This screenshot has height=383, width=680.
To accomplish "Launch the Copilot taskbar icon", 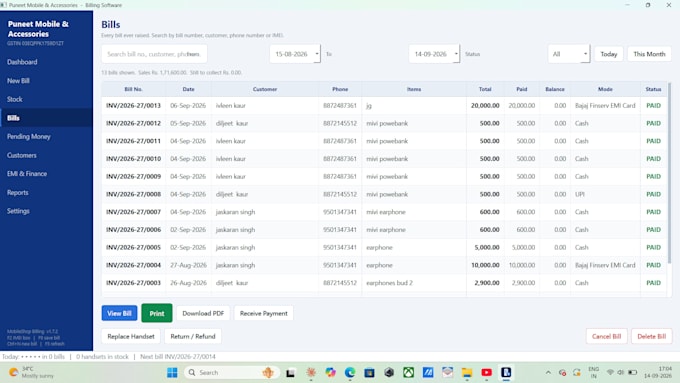I will pos(330,373).
